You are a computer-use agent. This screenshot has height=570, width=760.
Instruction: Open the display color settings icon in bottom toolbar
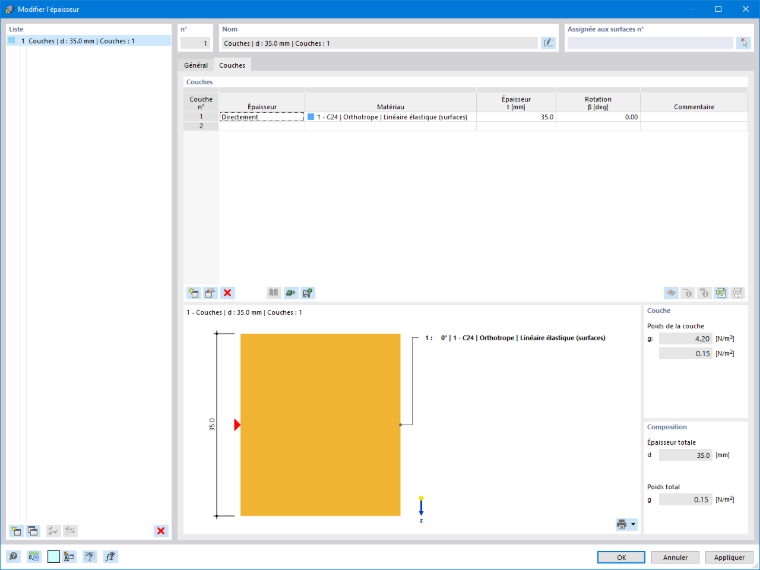69,556
